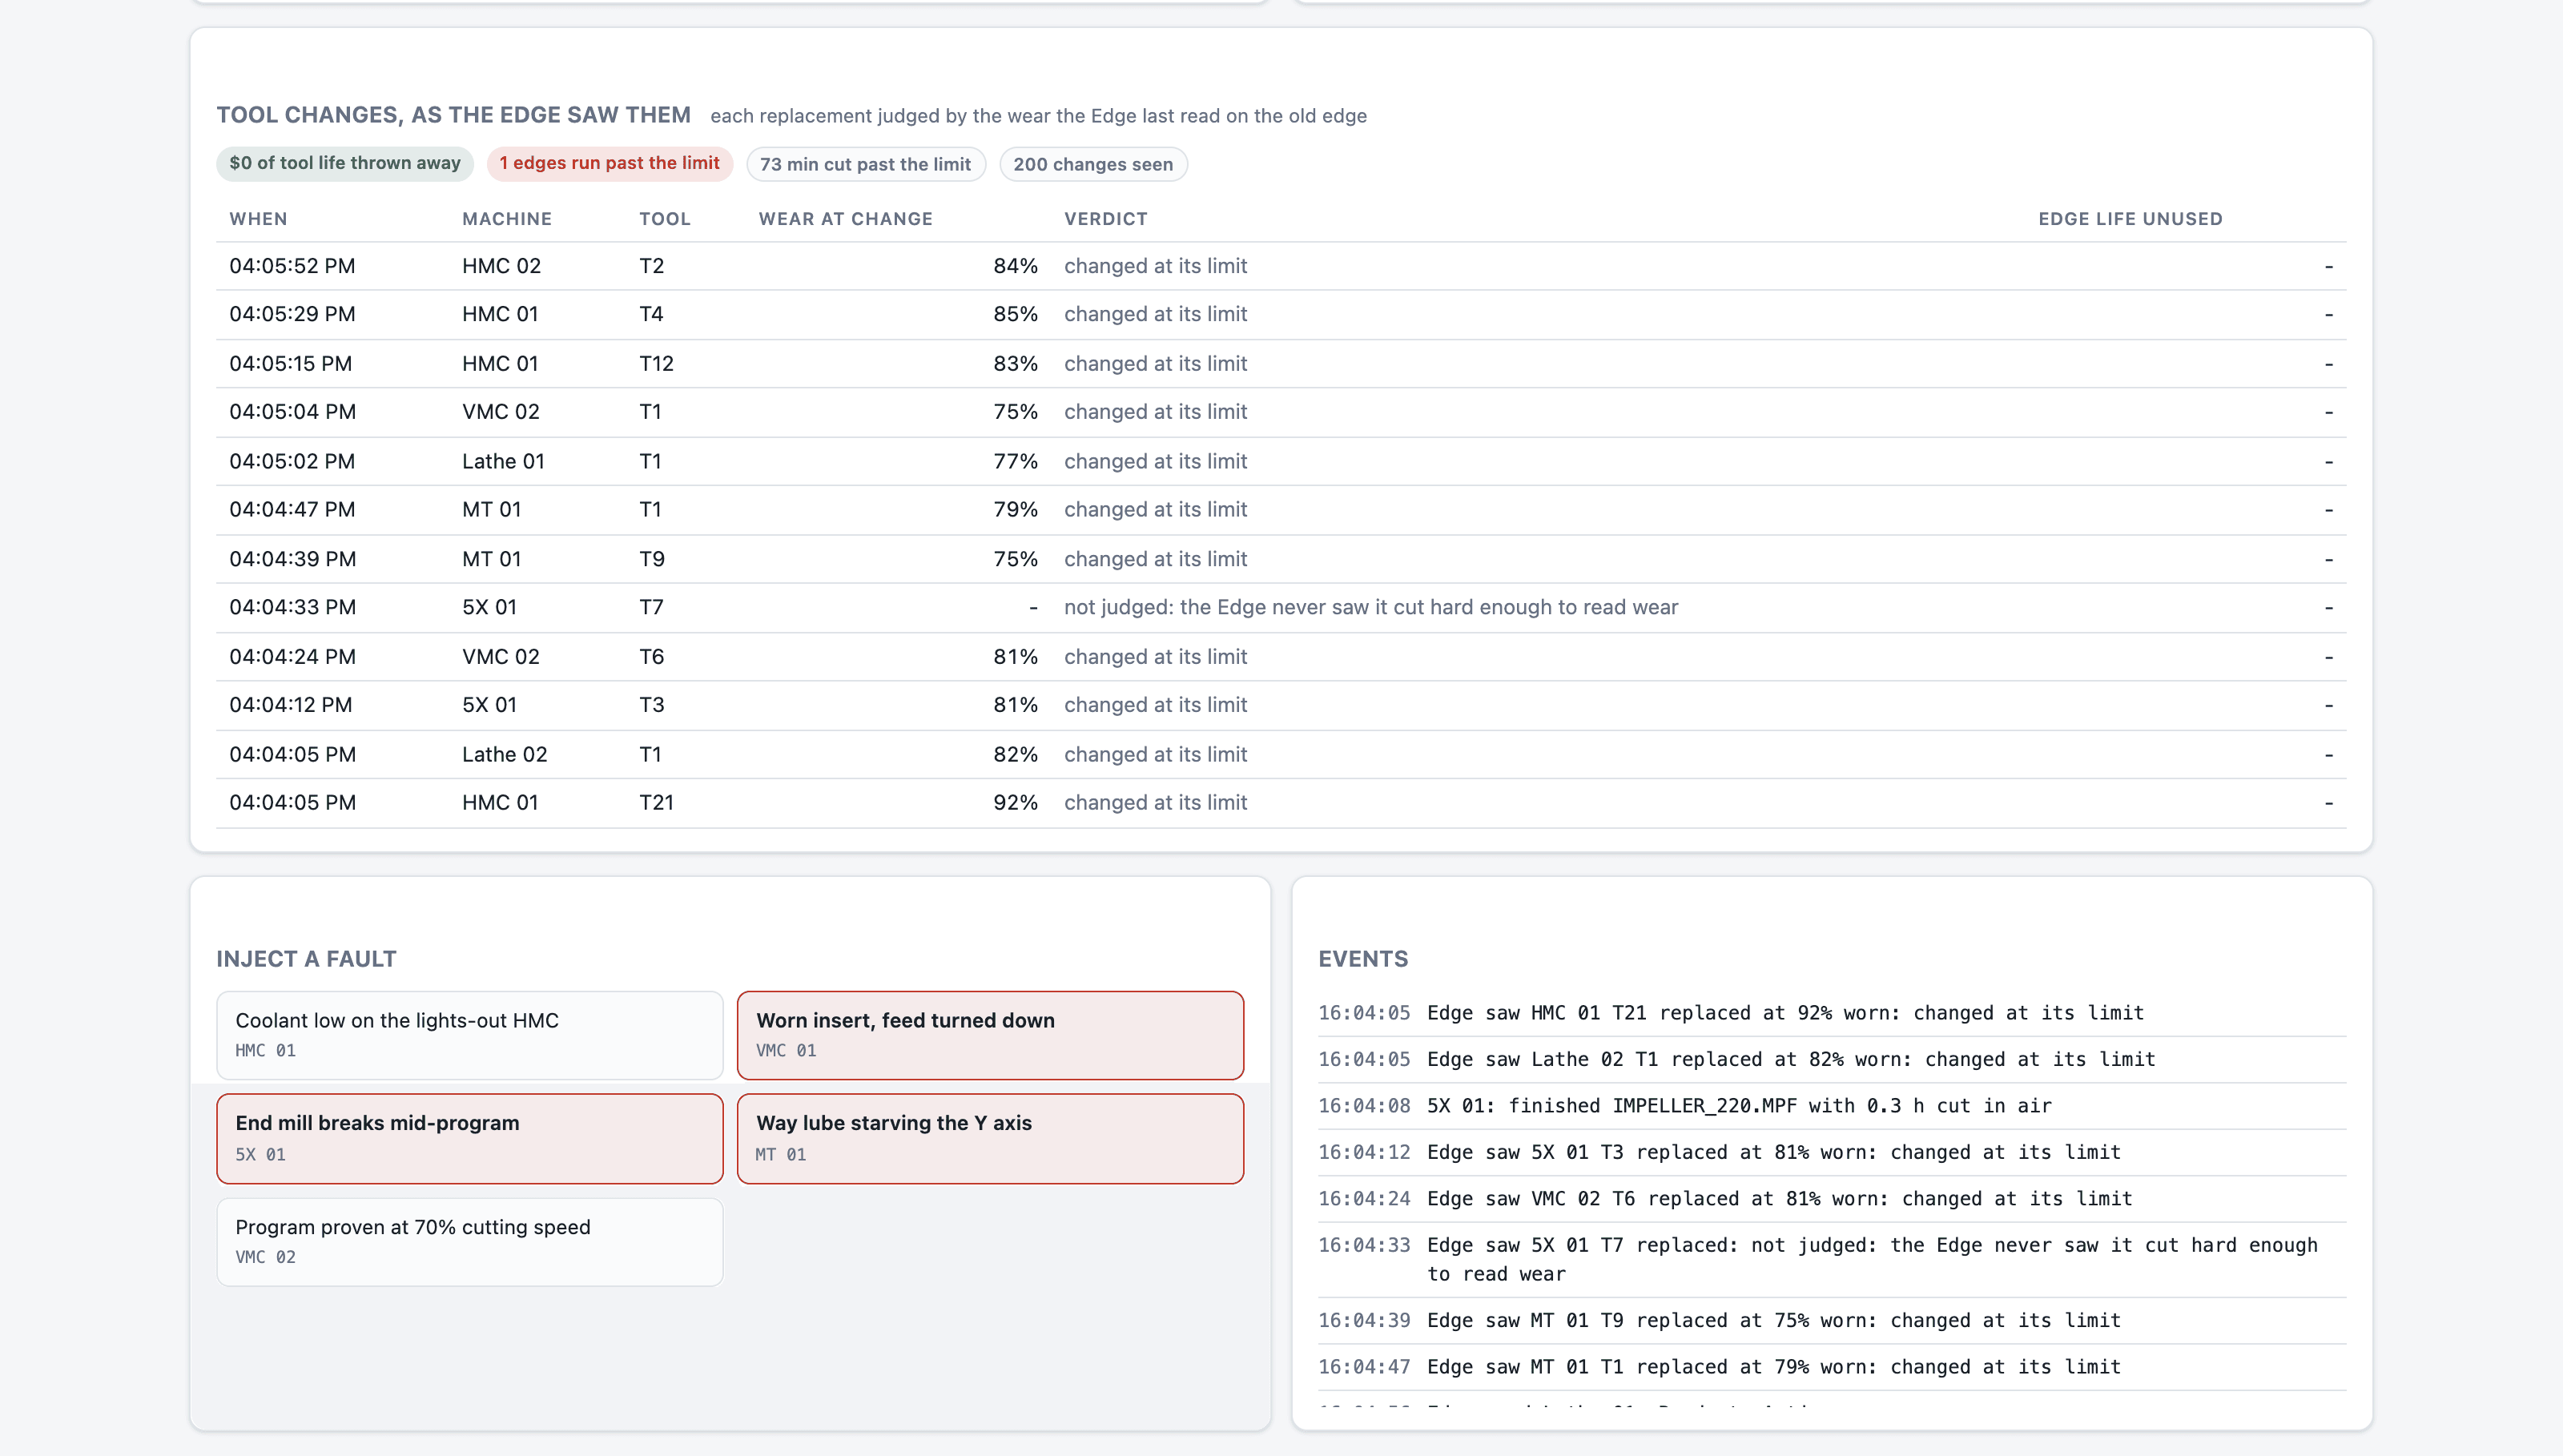
Task: Click T12 tool cell in HMC 01 row
Action: tap(656, 364)
